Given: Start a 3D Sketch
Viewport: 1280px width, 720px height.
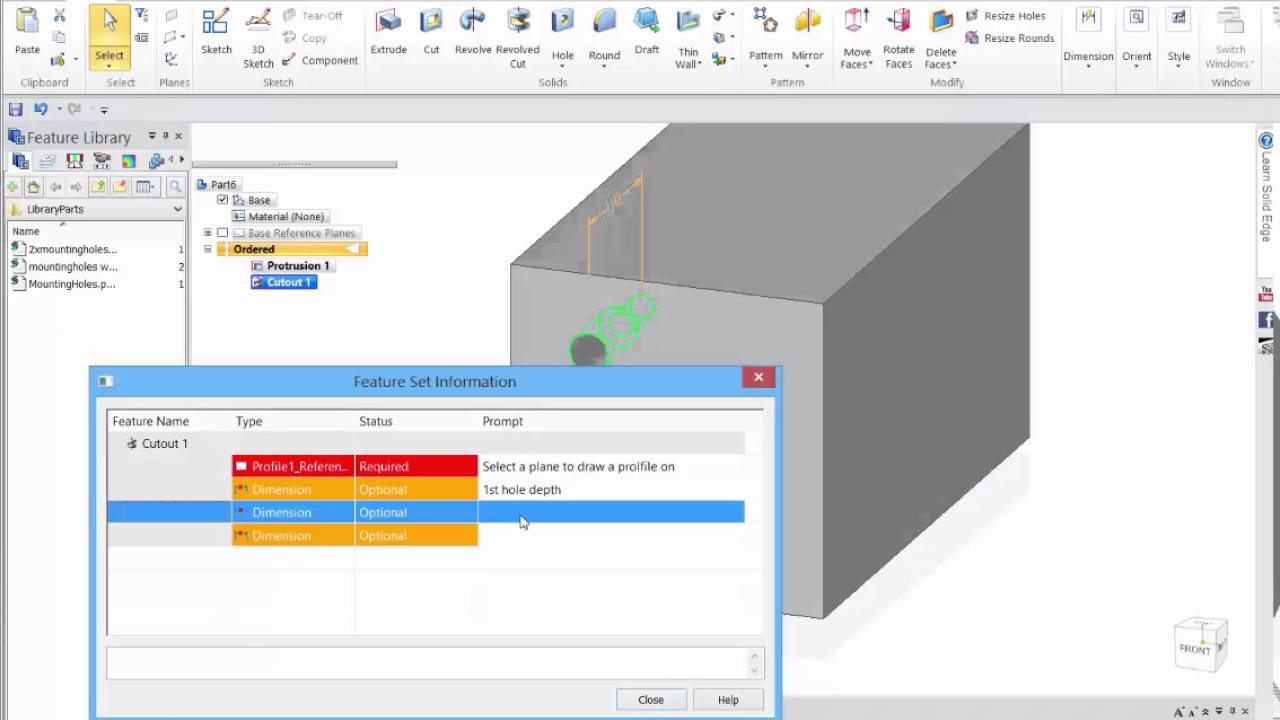Looking at the screenshot, I should tap(258, 38).
